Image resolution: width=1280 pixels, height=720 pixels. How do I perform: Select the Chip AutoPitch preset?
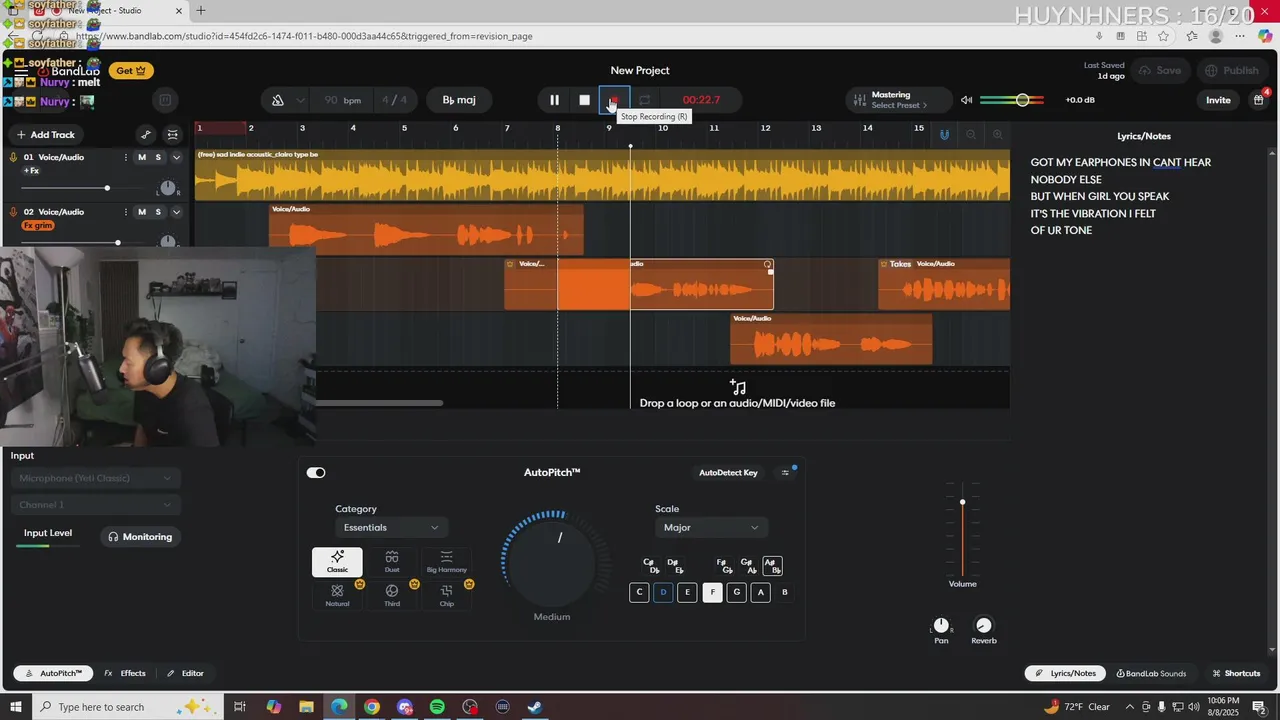447,596
